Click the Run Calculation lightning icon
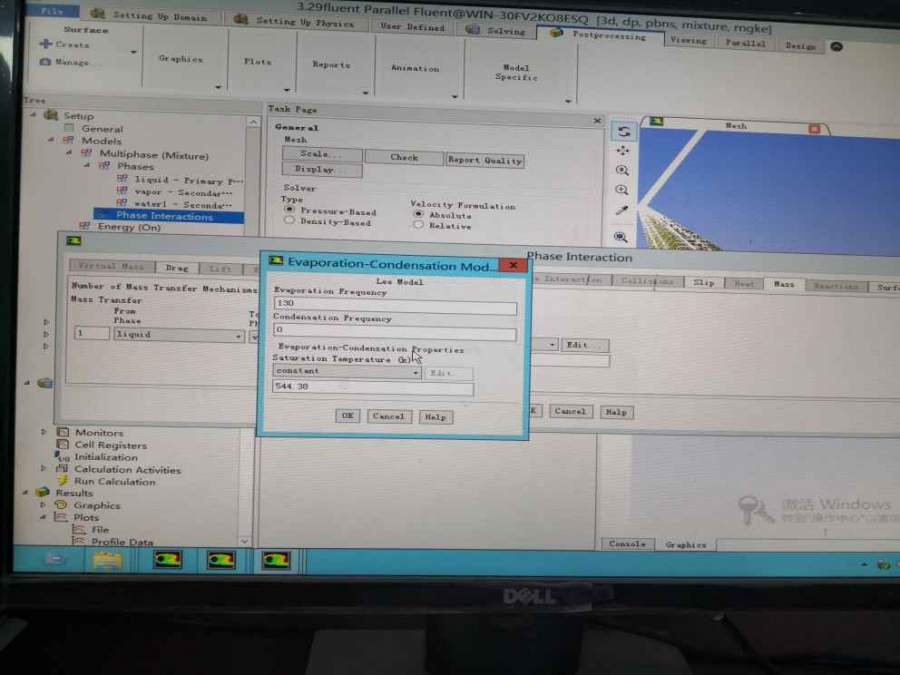This screenshot has height=675, width=900. coord(63,481)
